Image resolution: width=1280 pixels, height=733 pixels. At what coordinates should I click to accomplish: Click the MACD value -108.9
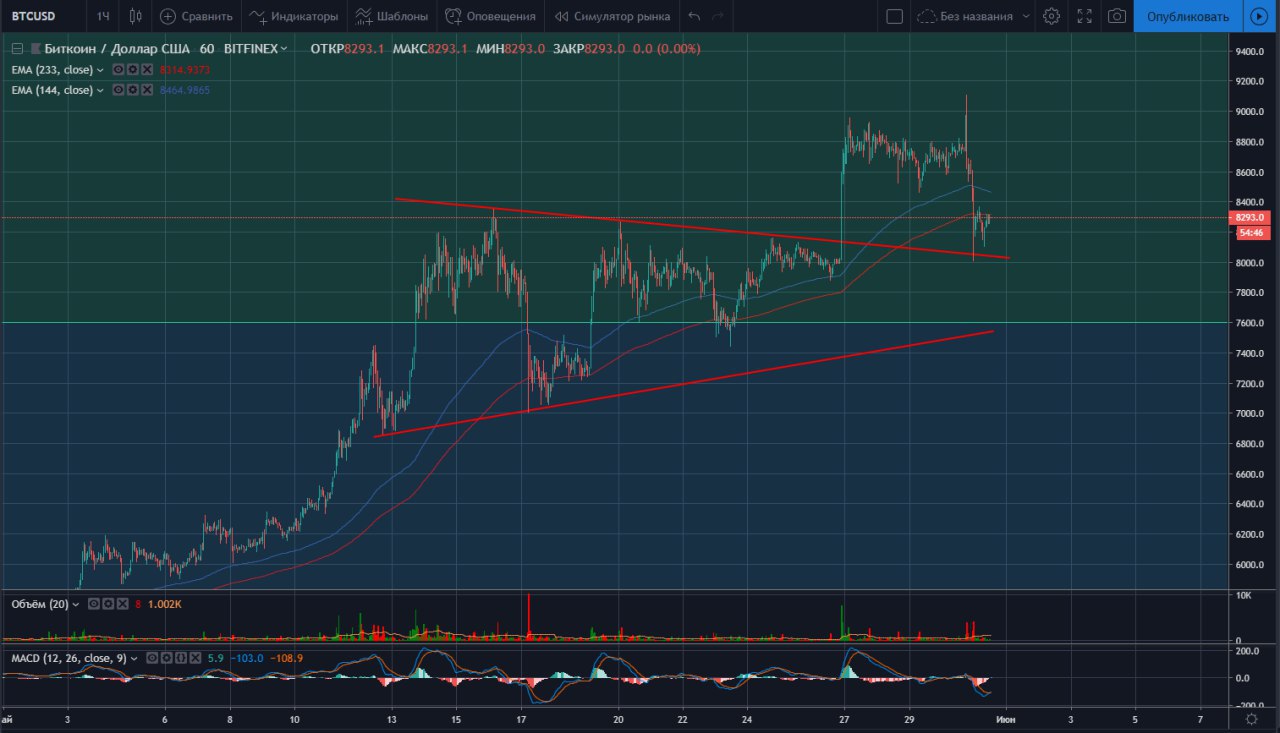click(285, 658)
